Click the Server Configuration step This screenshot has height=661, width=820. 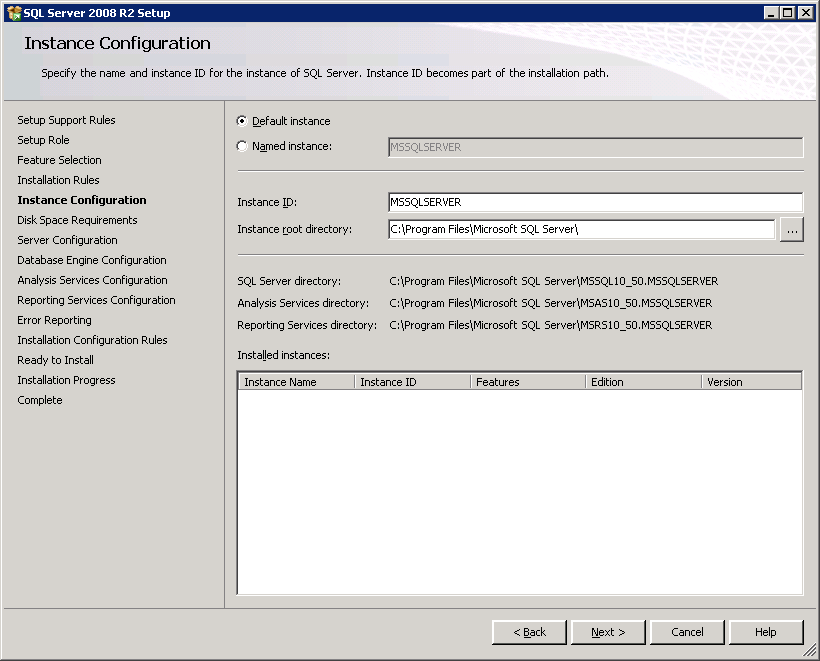67,240
